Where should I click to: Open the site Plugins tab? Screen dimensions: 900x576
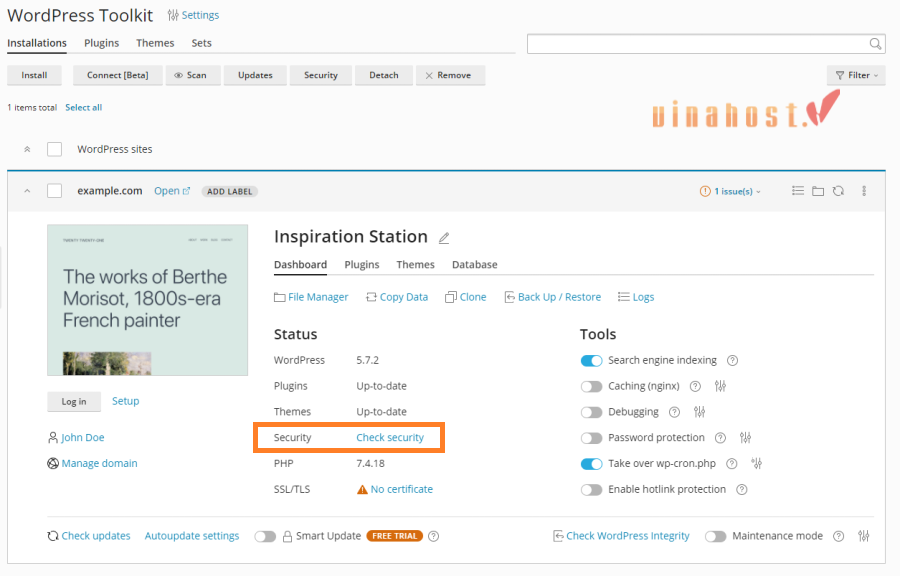point(362,264)
